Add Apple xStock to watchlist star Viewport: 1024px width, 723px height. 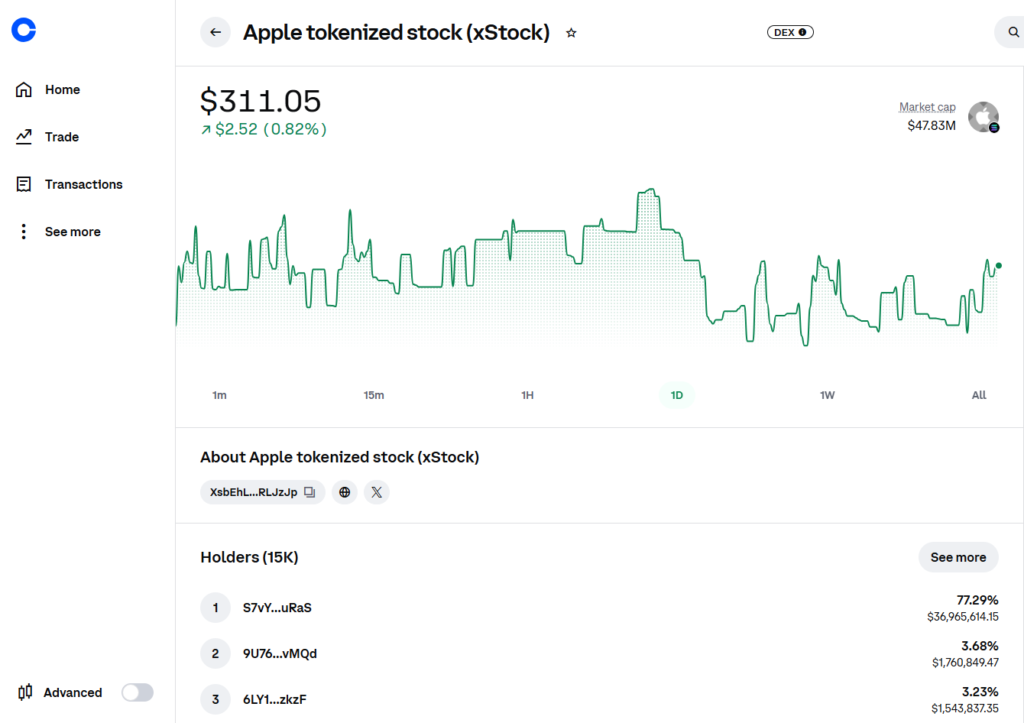(571, 33)
